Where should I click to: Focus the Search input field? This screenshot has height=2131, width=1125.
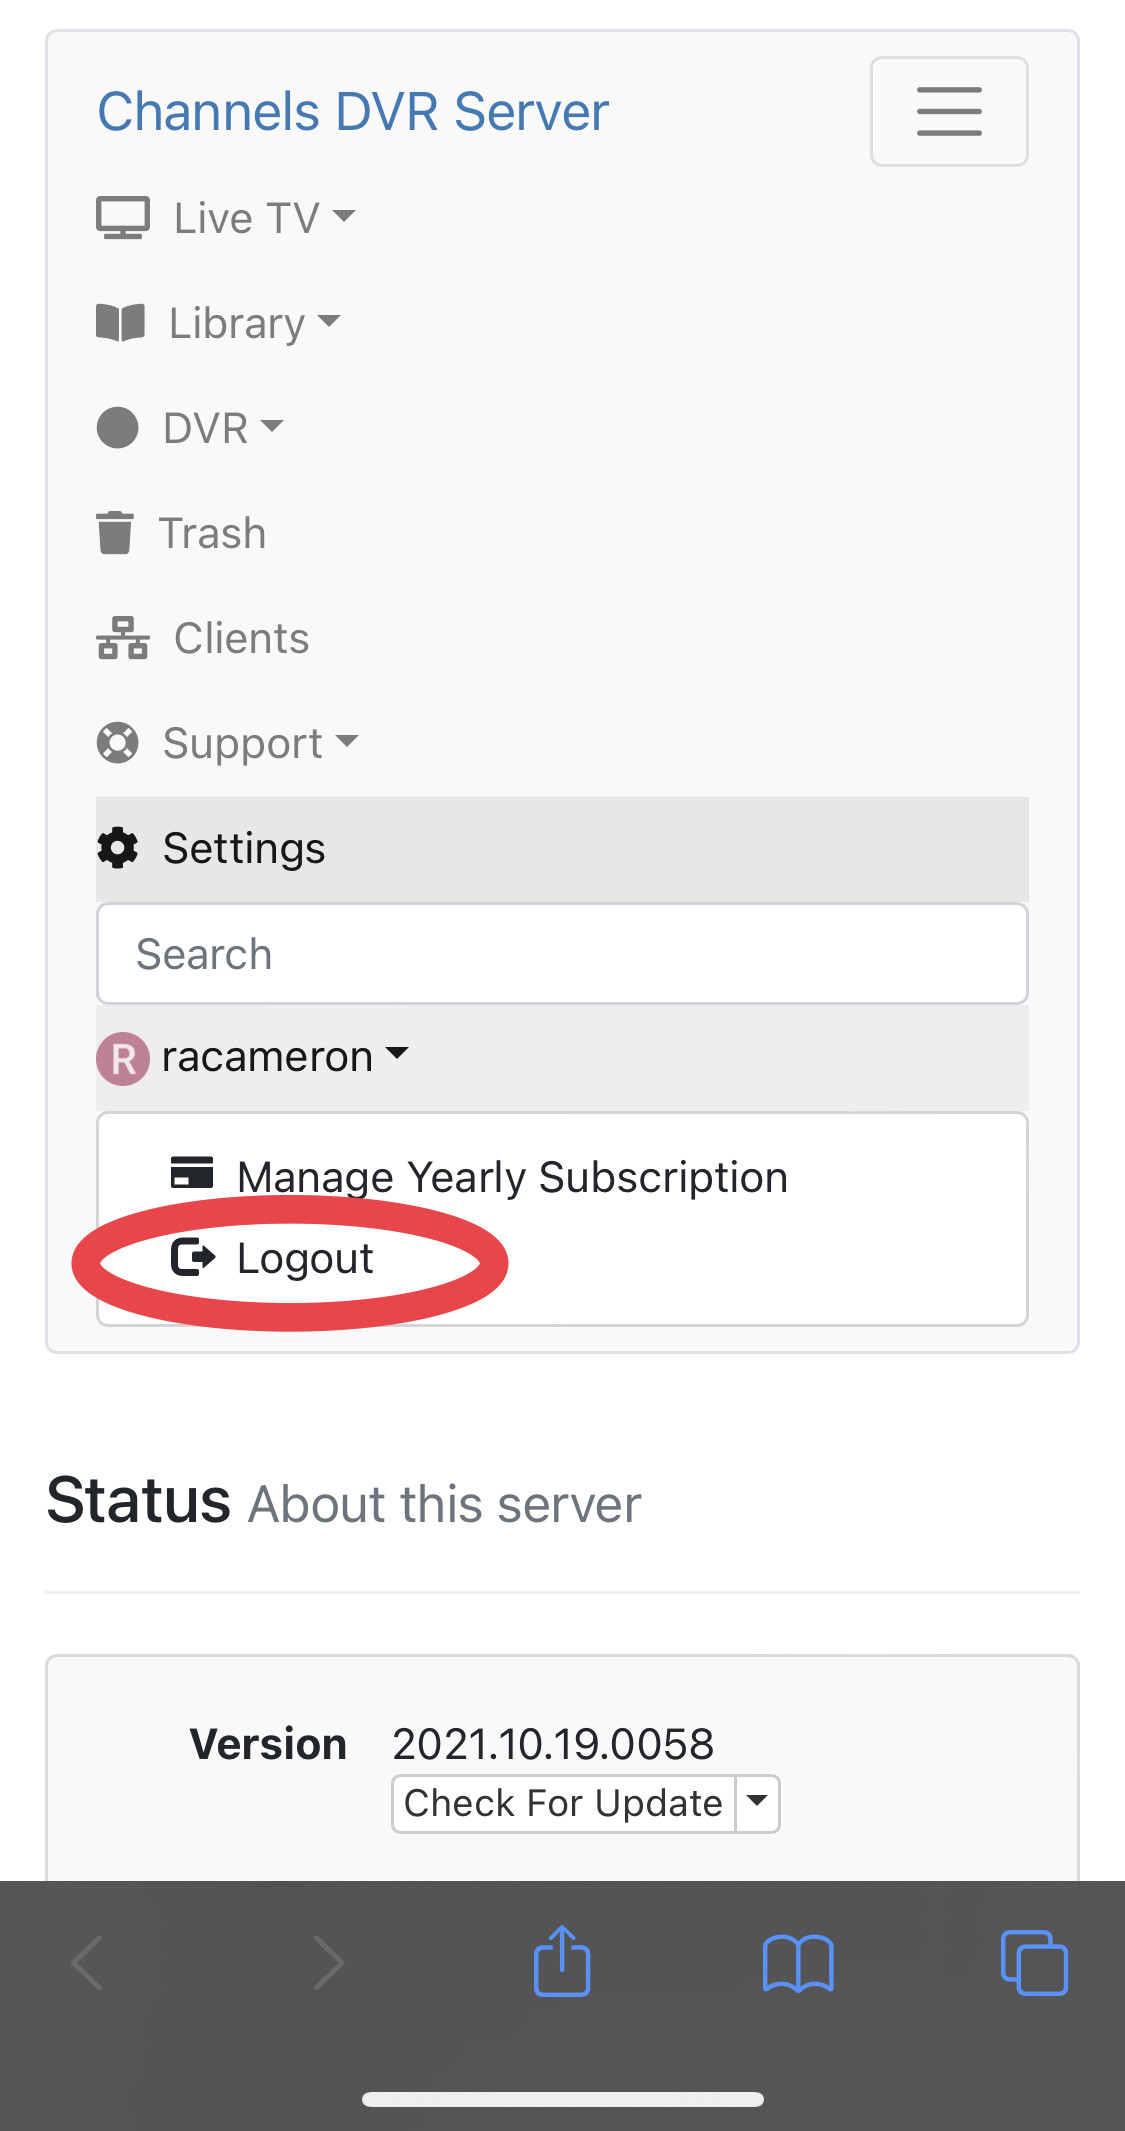(x=562, y=954)
